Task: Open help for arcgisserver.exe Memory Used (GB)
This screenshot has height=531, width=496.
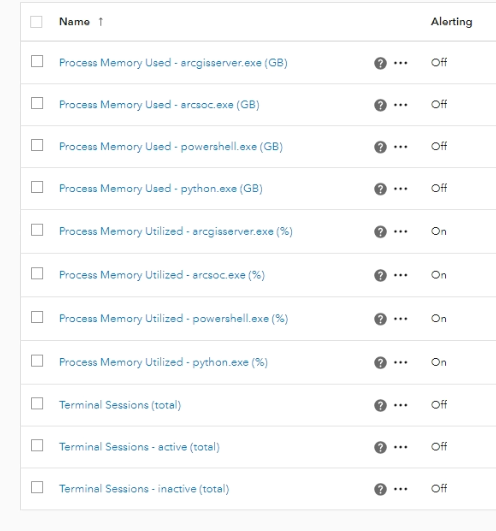Action: 380,63
